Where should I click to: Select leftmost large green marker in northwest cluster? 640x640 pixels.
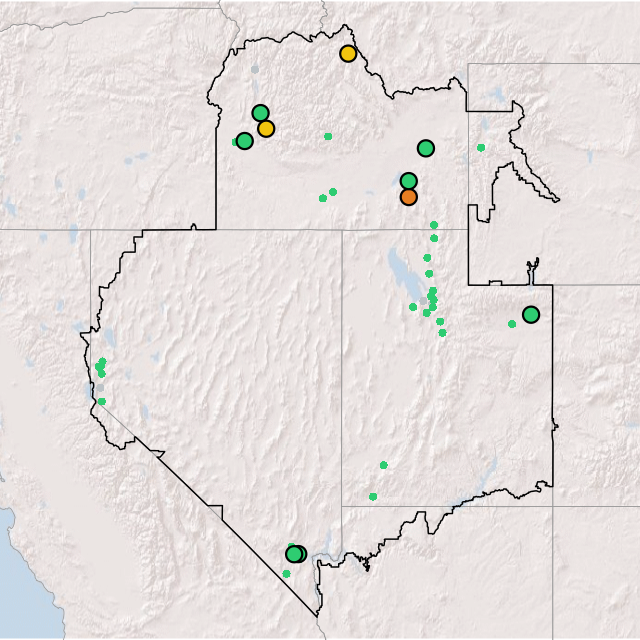pyautogui.click(x=244, y=141)
